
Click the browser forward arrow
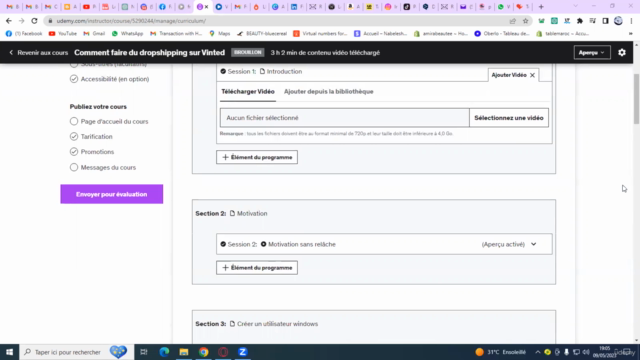21,21
